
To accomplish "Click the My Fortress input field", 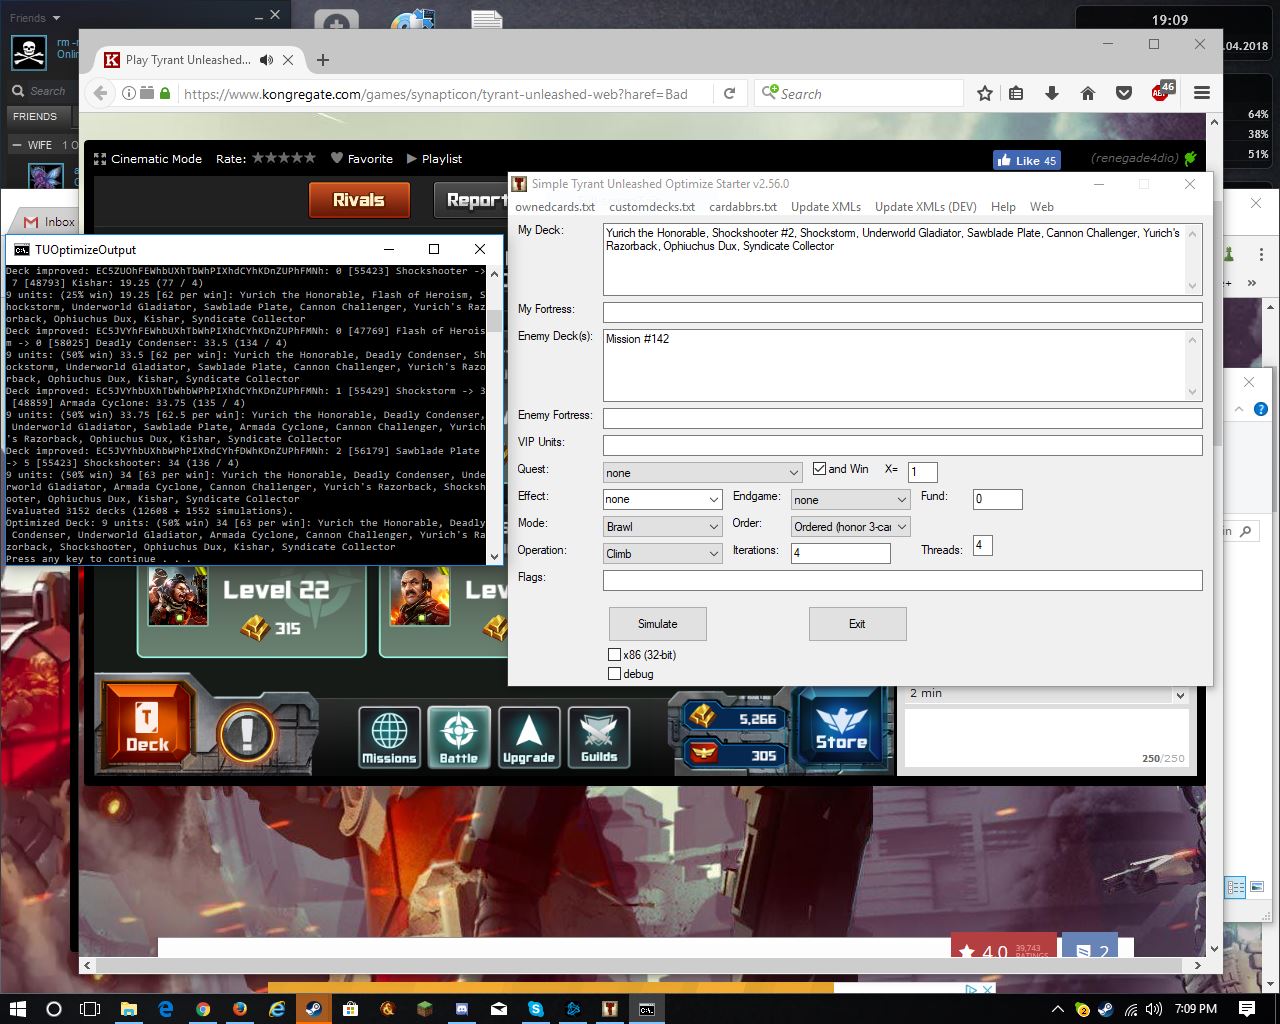I will point(902,312).
